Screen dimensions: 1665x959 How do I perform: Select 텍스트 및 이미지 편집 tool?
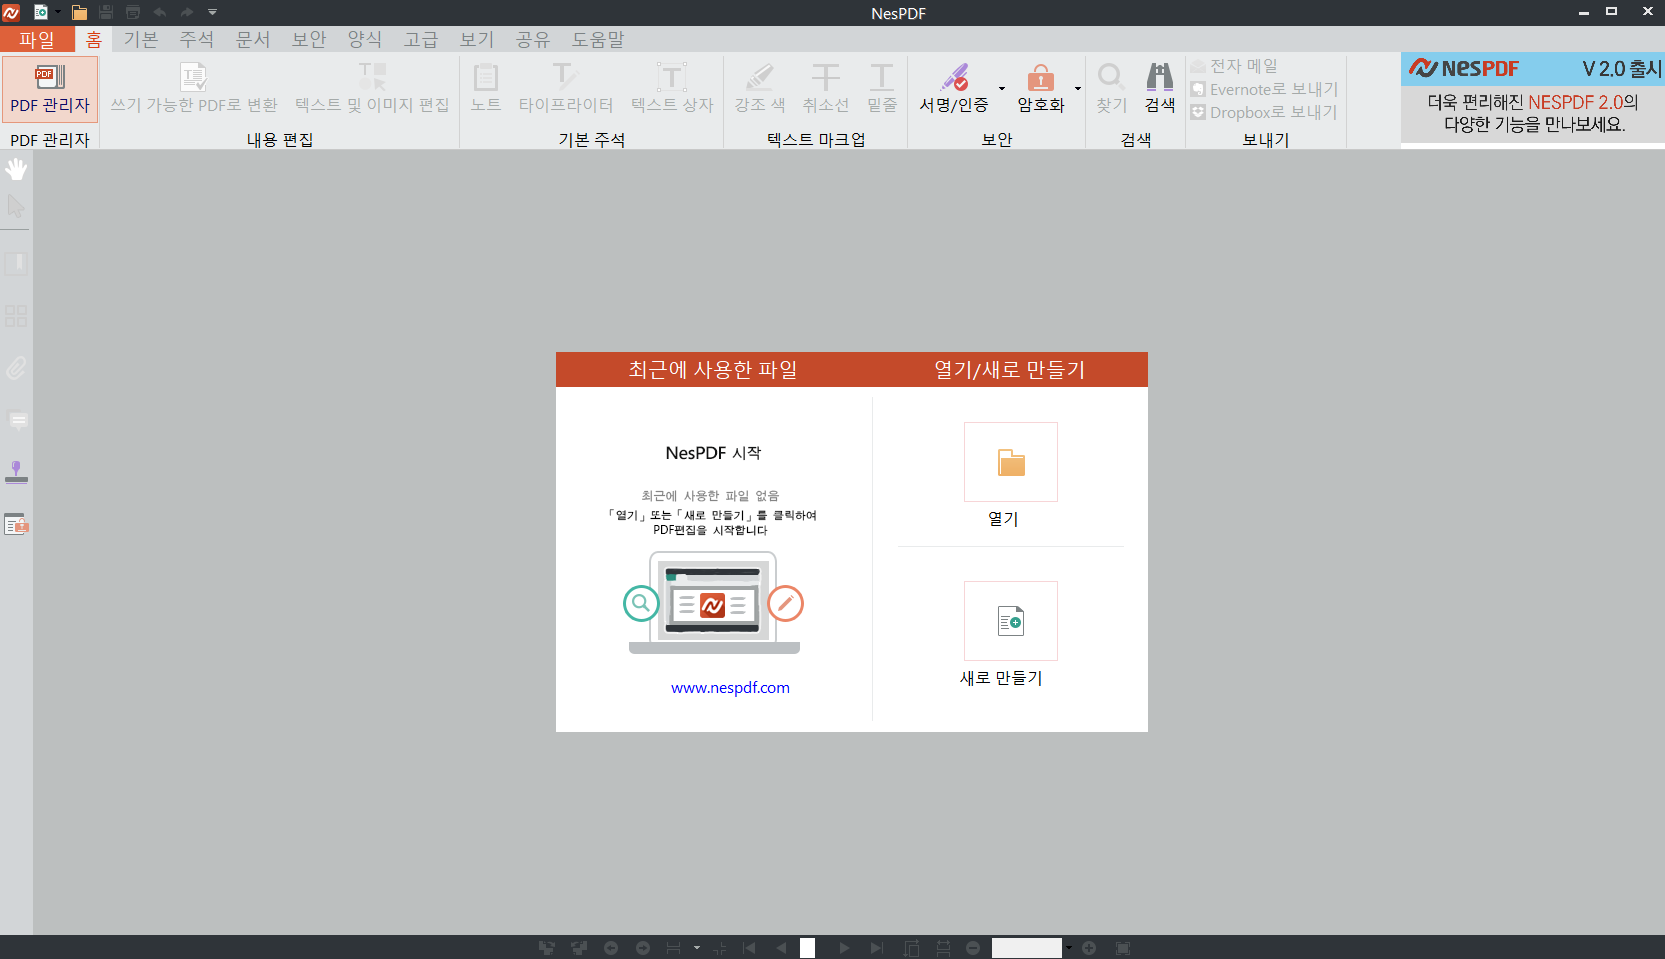pos(372,89)
